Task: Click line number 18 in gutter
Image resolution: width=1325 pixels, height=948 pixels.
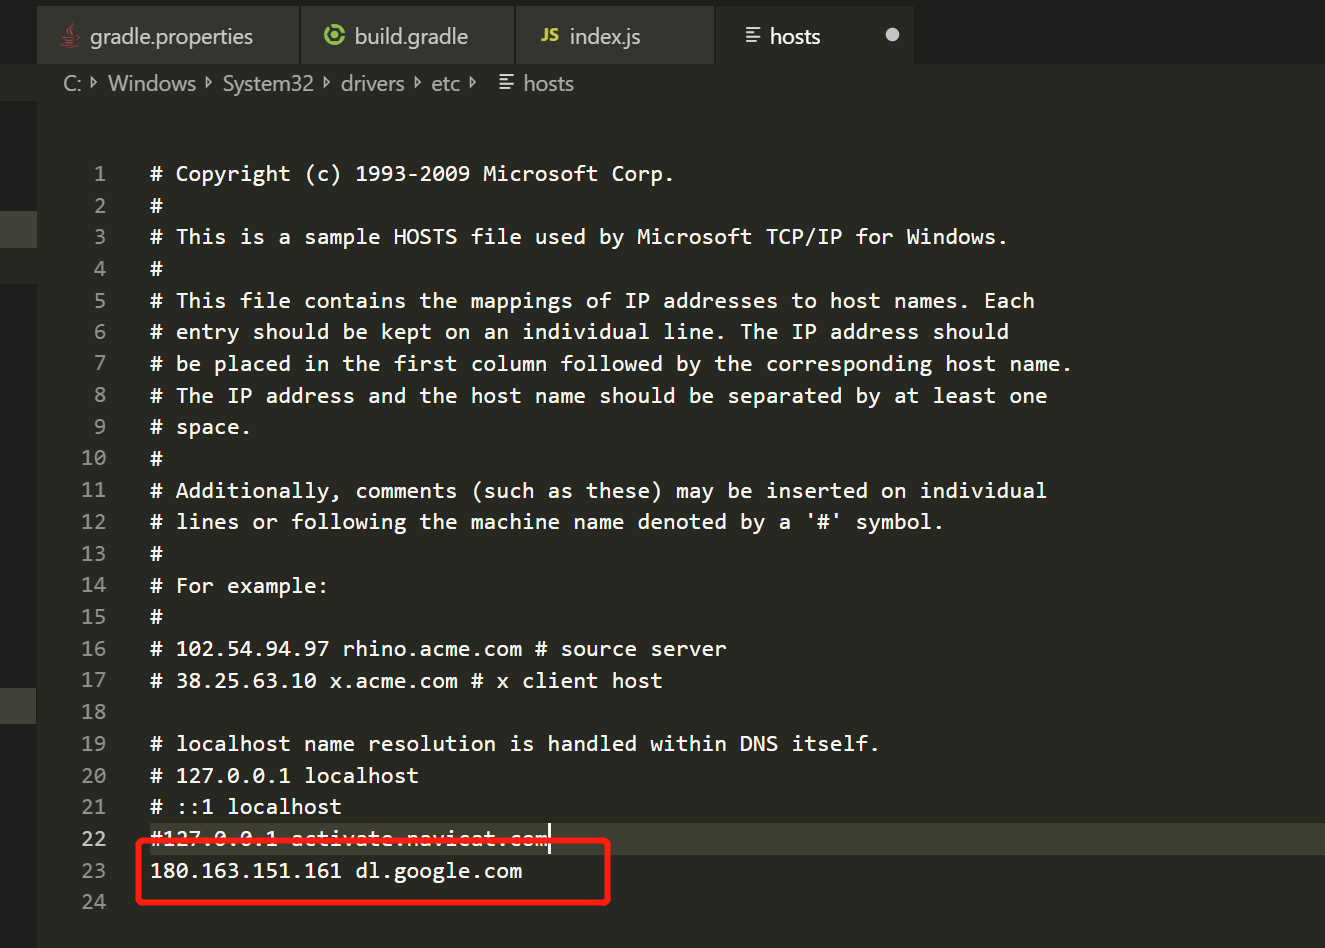Action: pos(94,712)
